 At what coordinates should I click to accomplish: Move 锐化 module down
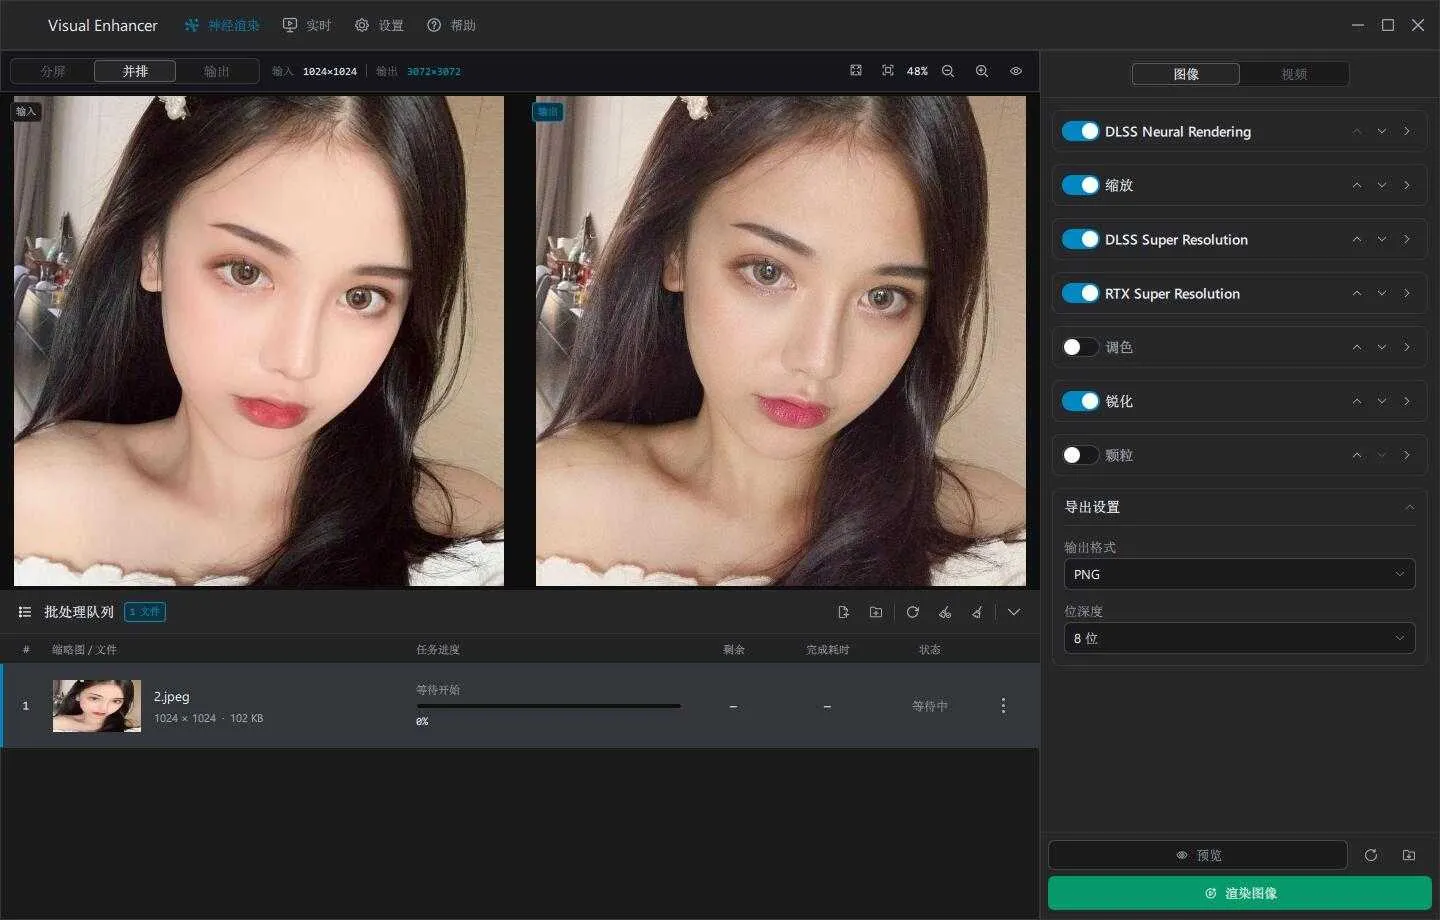point(1382,401)
